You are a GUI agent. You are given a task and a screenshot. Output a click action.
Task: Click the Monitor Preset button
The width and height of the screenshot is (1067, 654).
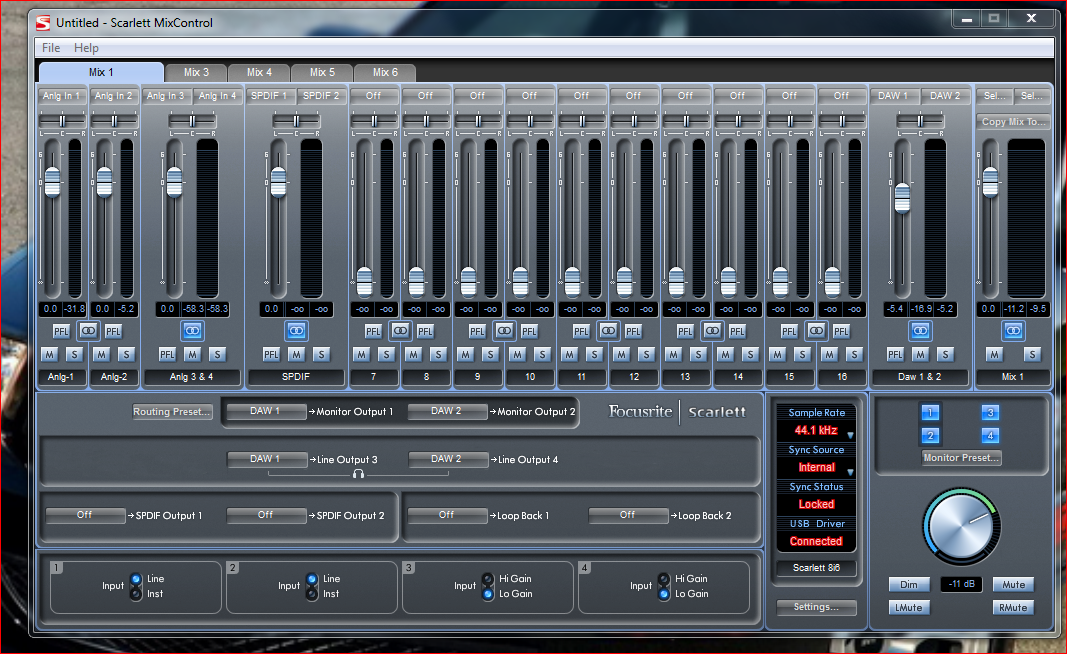[x=962, y=458]
